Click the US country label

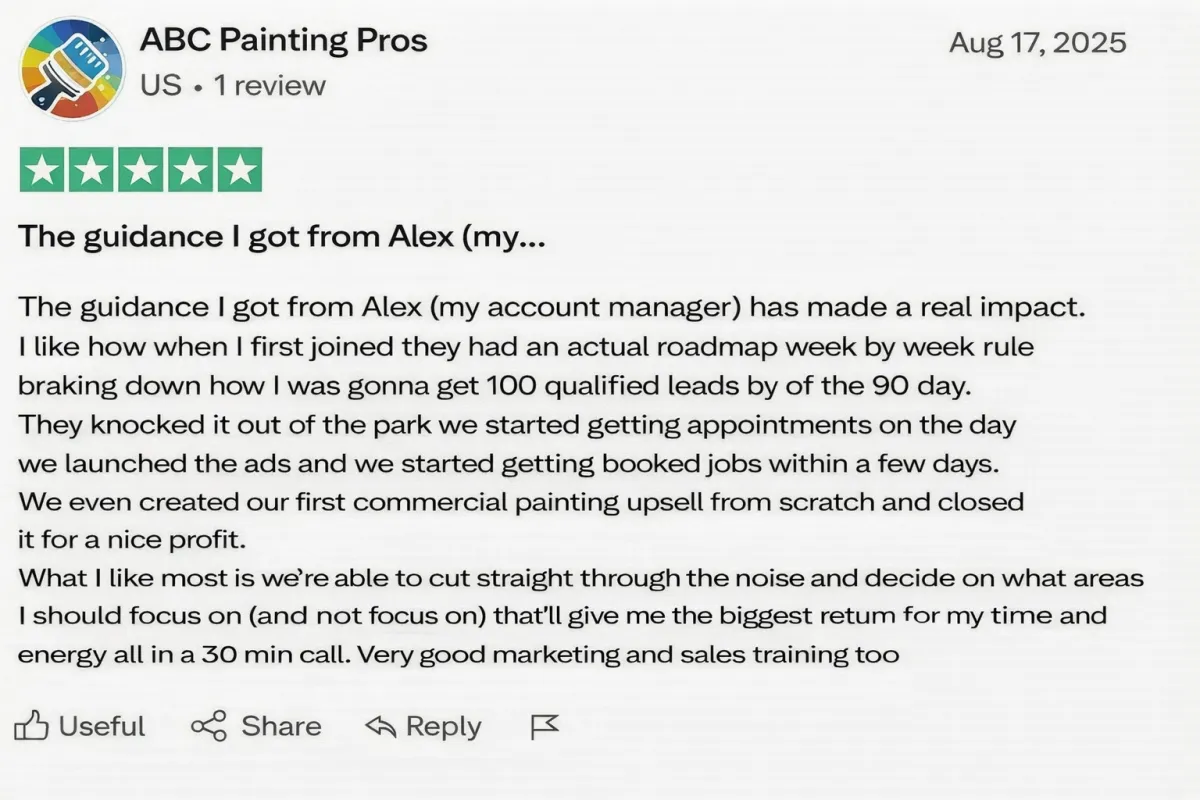[x=160, y=86]
